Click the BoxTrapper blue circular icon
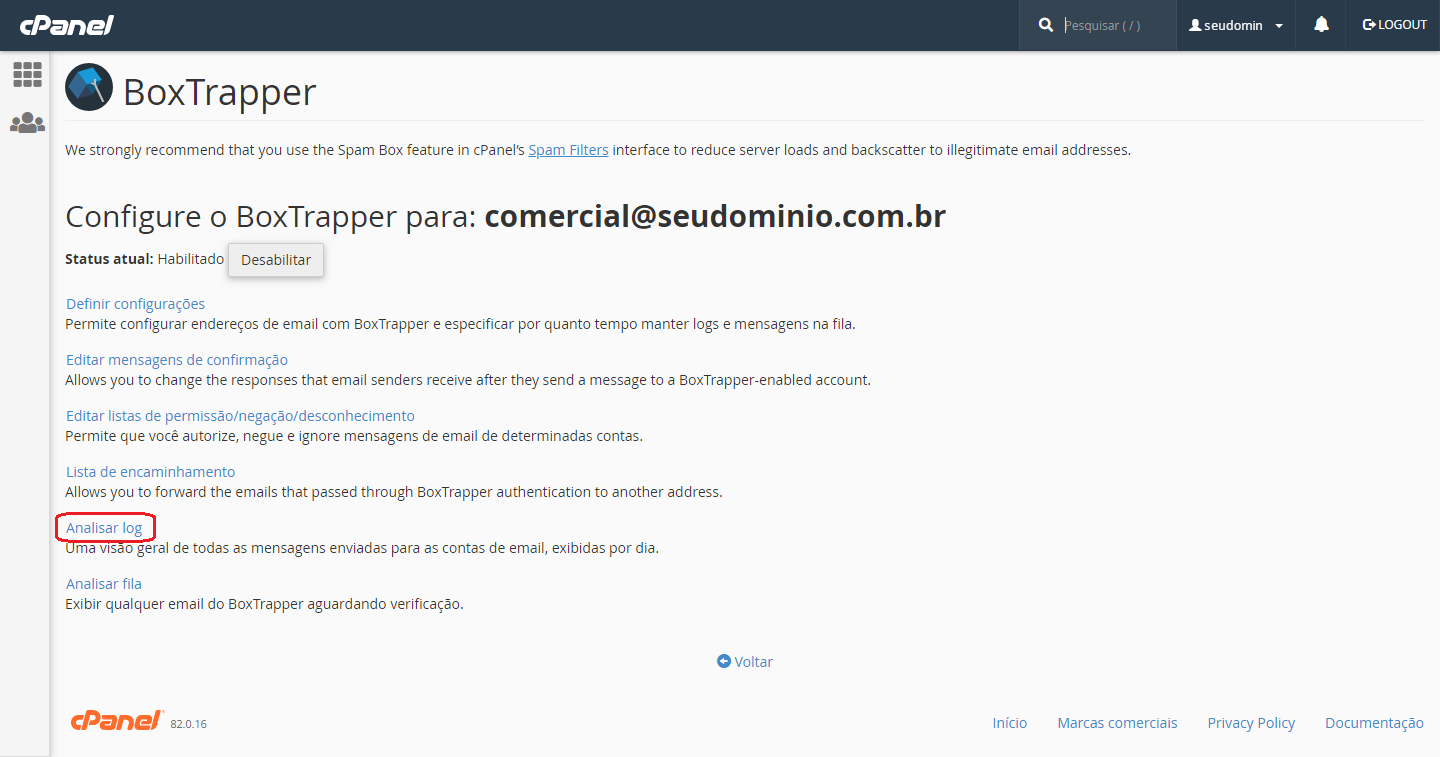1440x757 pixels. pos(89,87)
